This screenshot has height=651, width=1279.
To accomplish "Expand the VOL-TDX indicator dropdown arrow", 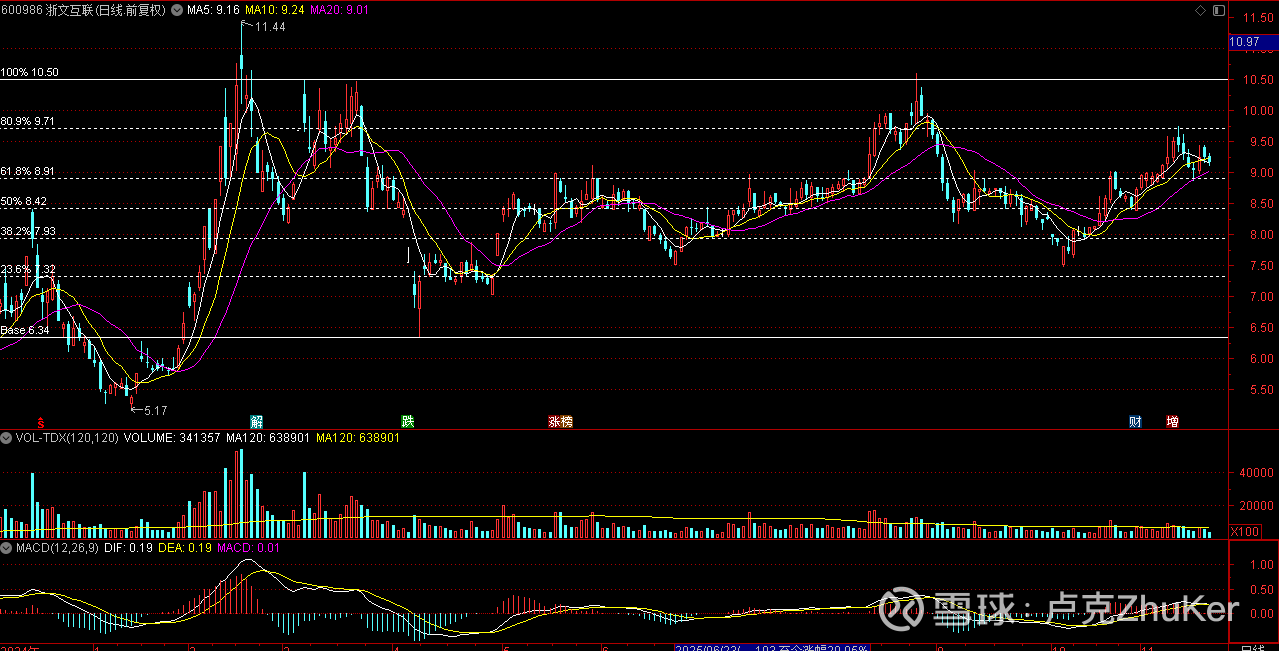I will tap(6, 437).
